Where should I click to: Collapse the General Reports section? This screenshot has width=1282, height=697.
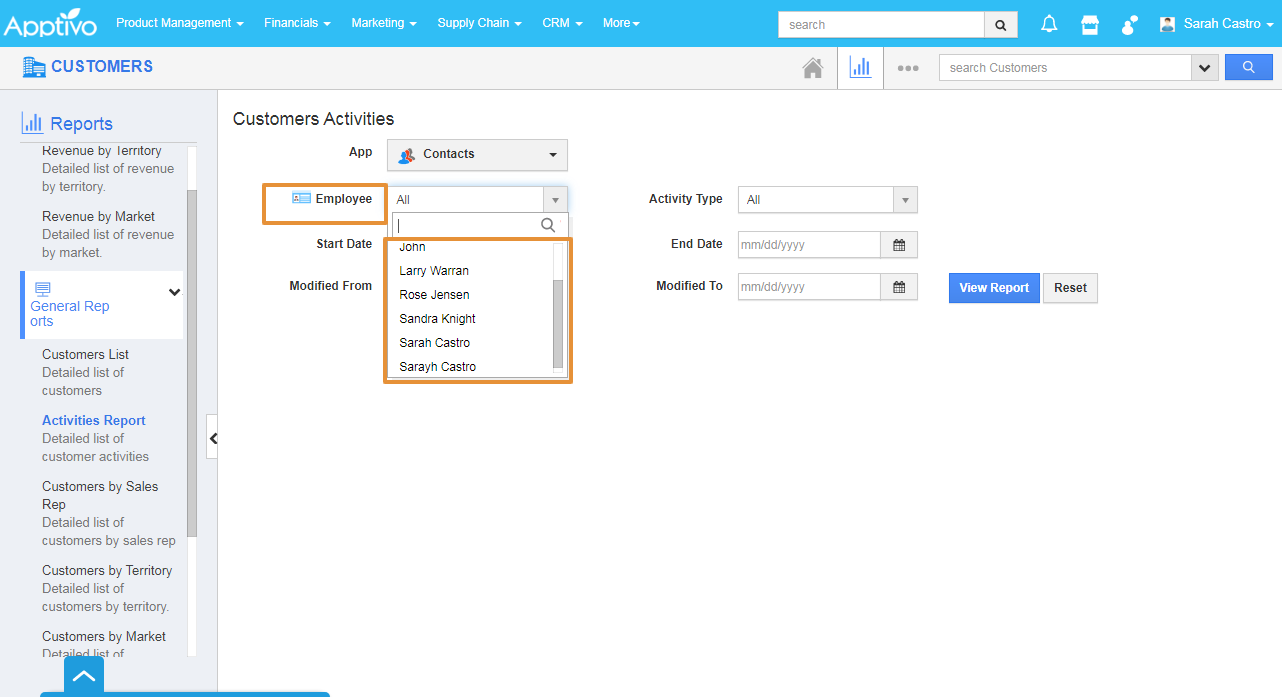[175, 292]
